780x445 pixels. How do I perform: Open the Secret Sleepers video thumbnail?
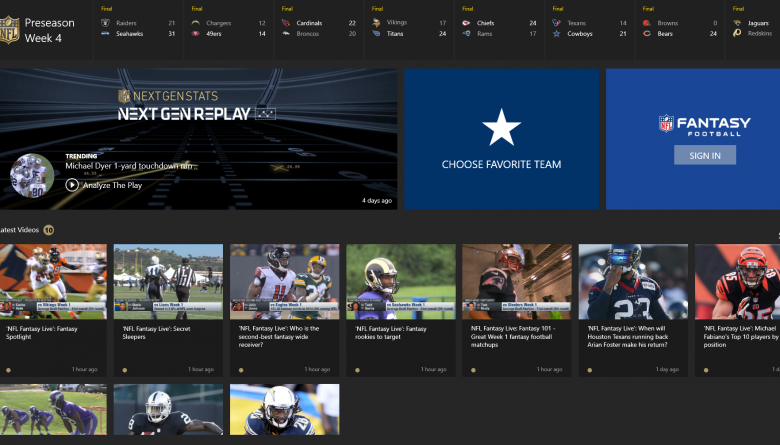(x=168, y=281)
